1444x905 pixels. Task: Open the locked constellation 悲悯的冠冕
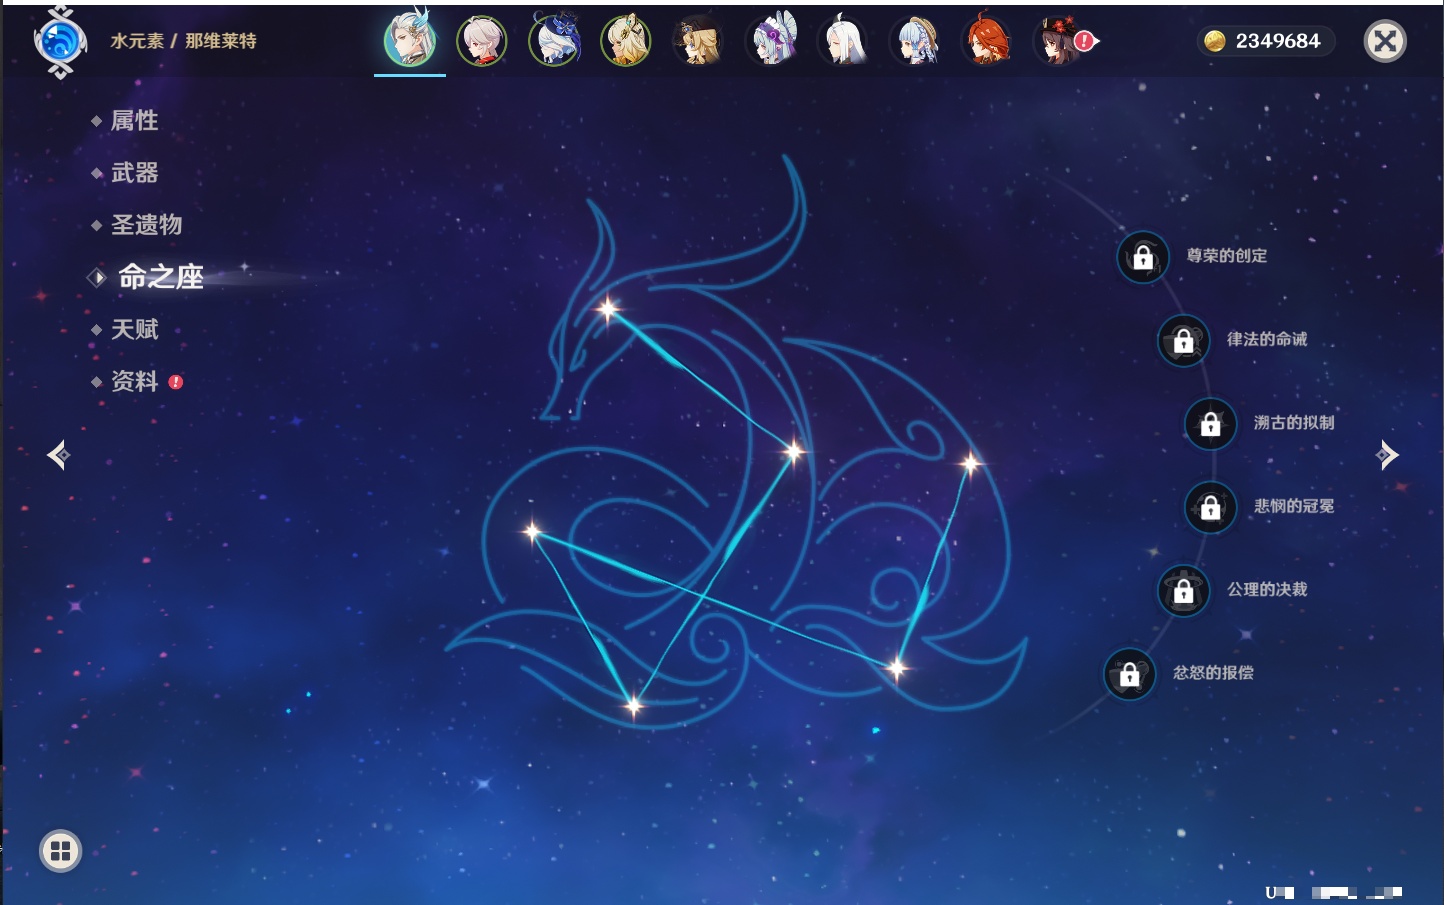pos(1210,508)
